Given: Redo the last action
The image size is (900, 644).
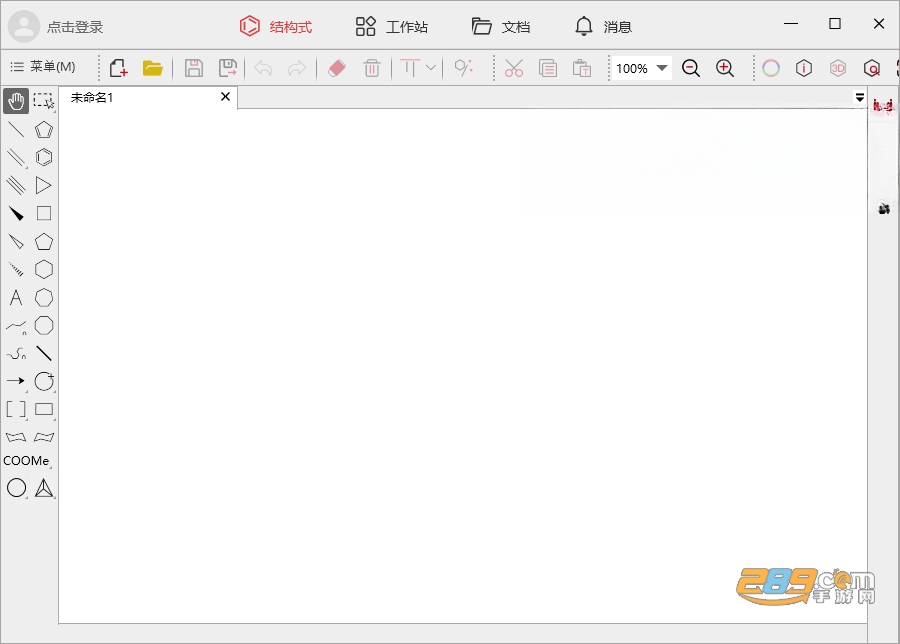Looking at the screenshot, I should [297, 68].
